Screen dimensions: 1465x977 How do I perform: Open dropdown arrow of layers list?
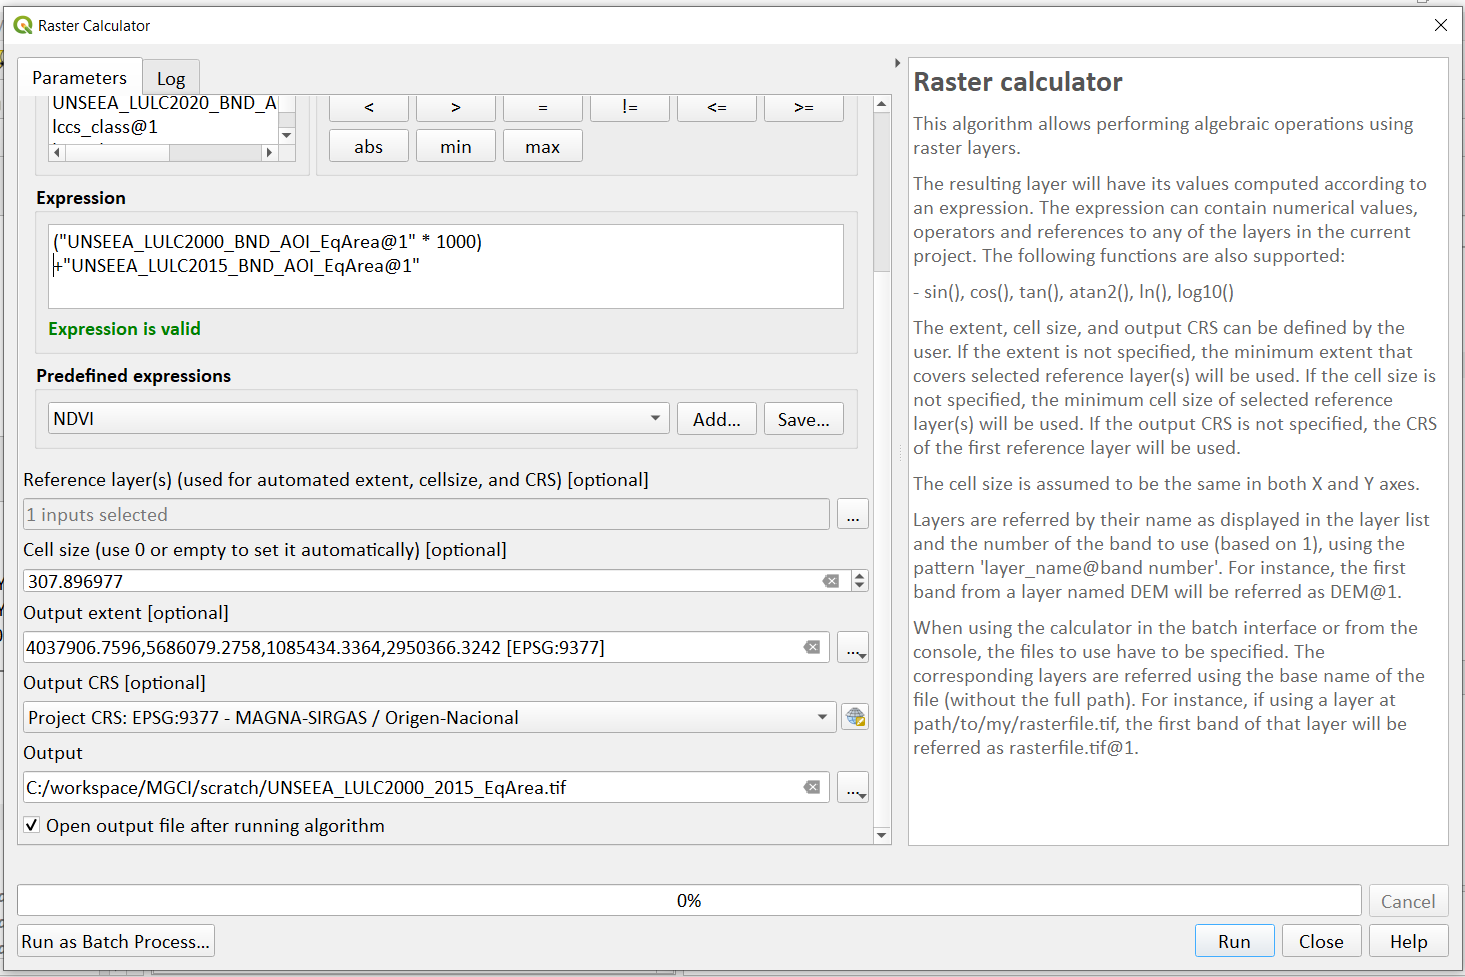pos(287,135)
